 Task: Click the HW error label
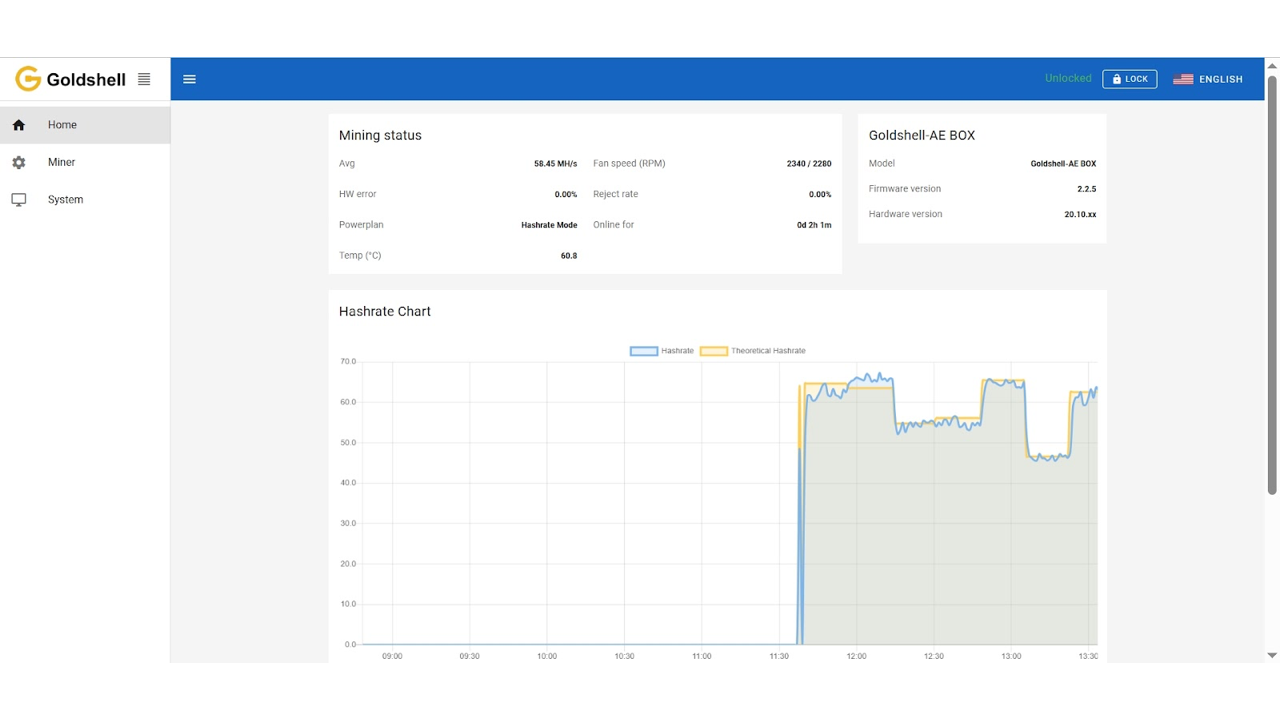click(358, 194)
